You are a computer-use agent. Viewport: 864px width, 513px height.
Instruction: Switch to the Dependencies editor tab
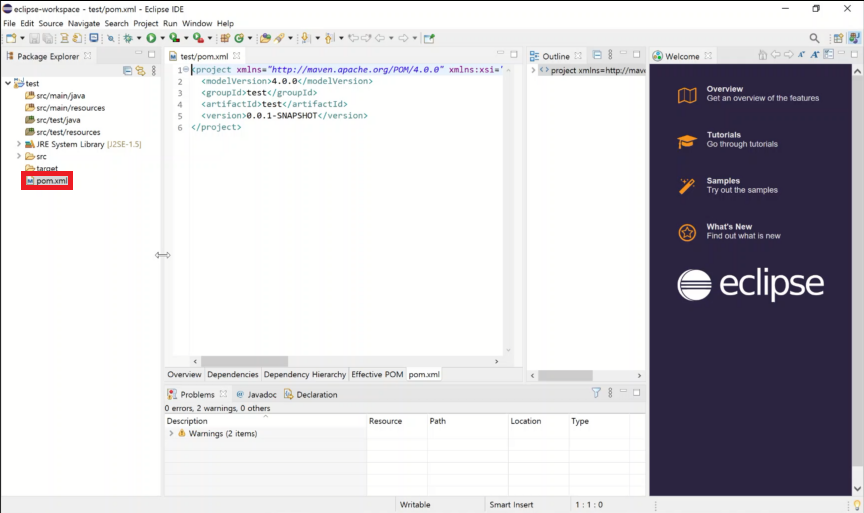click(233, 374)
